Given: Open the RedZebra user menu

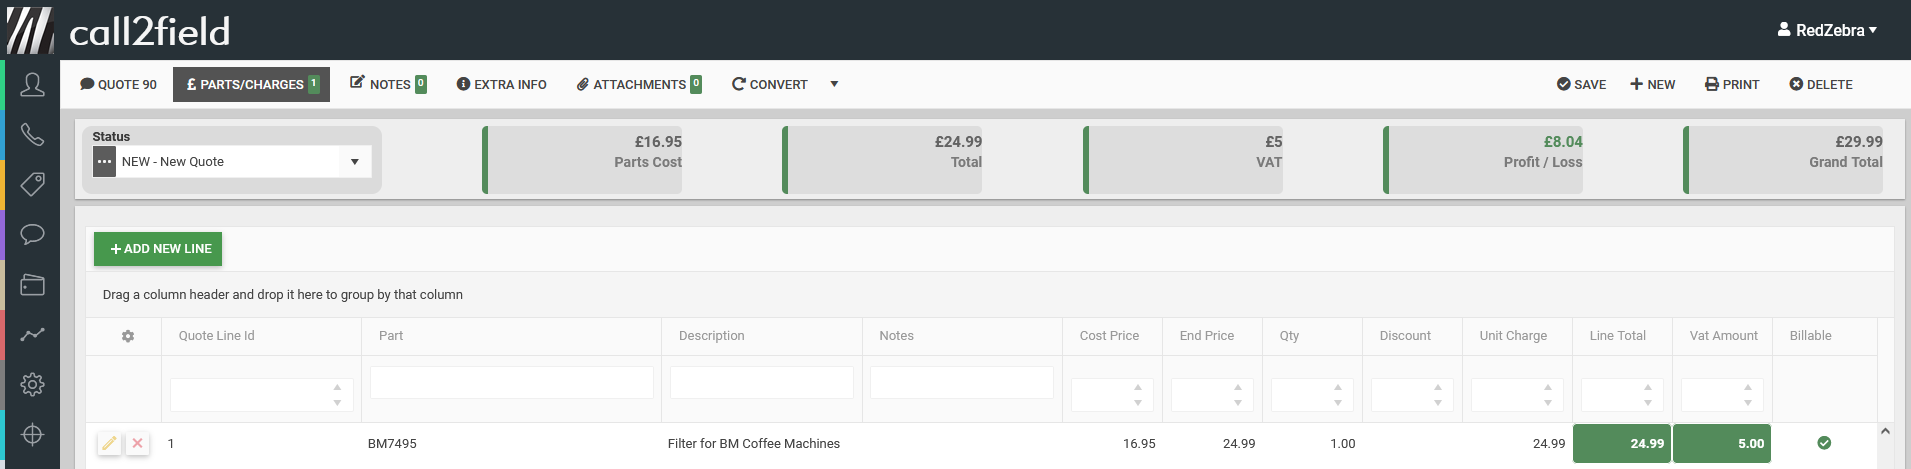Looking at the screenshot, I should [x=1827, y=30].
